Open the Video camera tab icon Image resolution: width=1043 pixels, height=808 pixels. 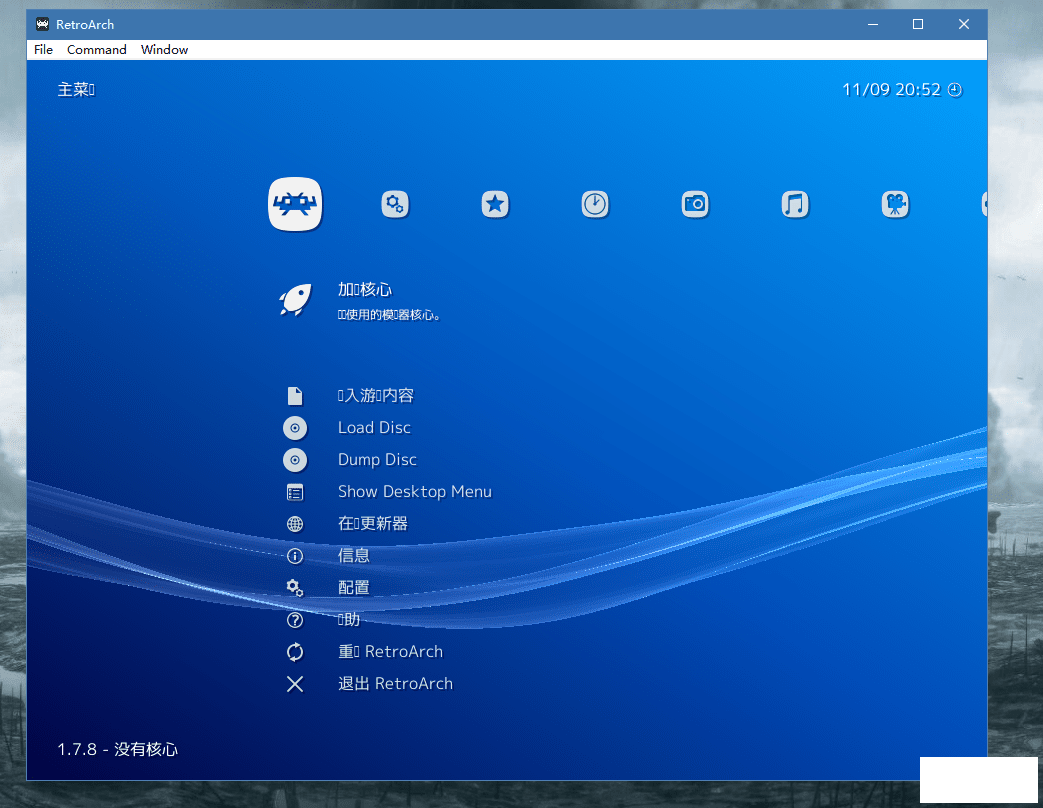[895, 203]
